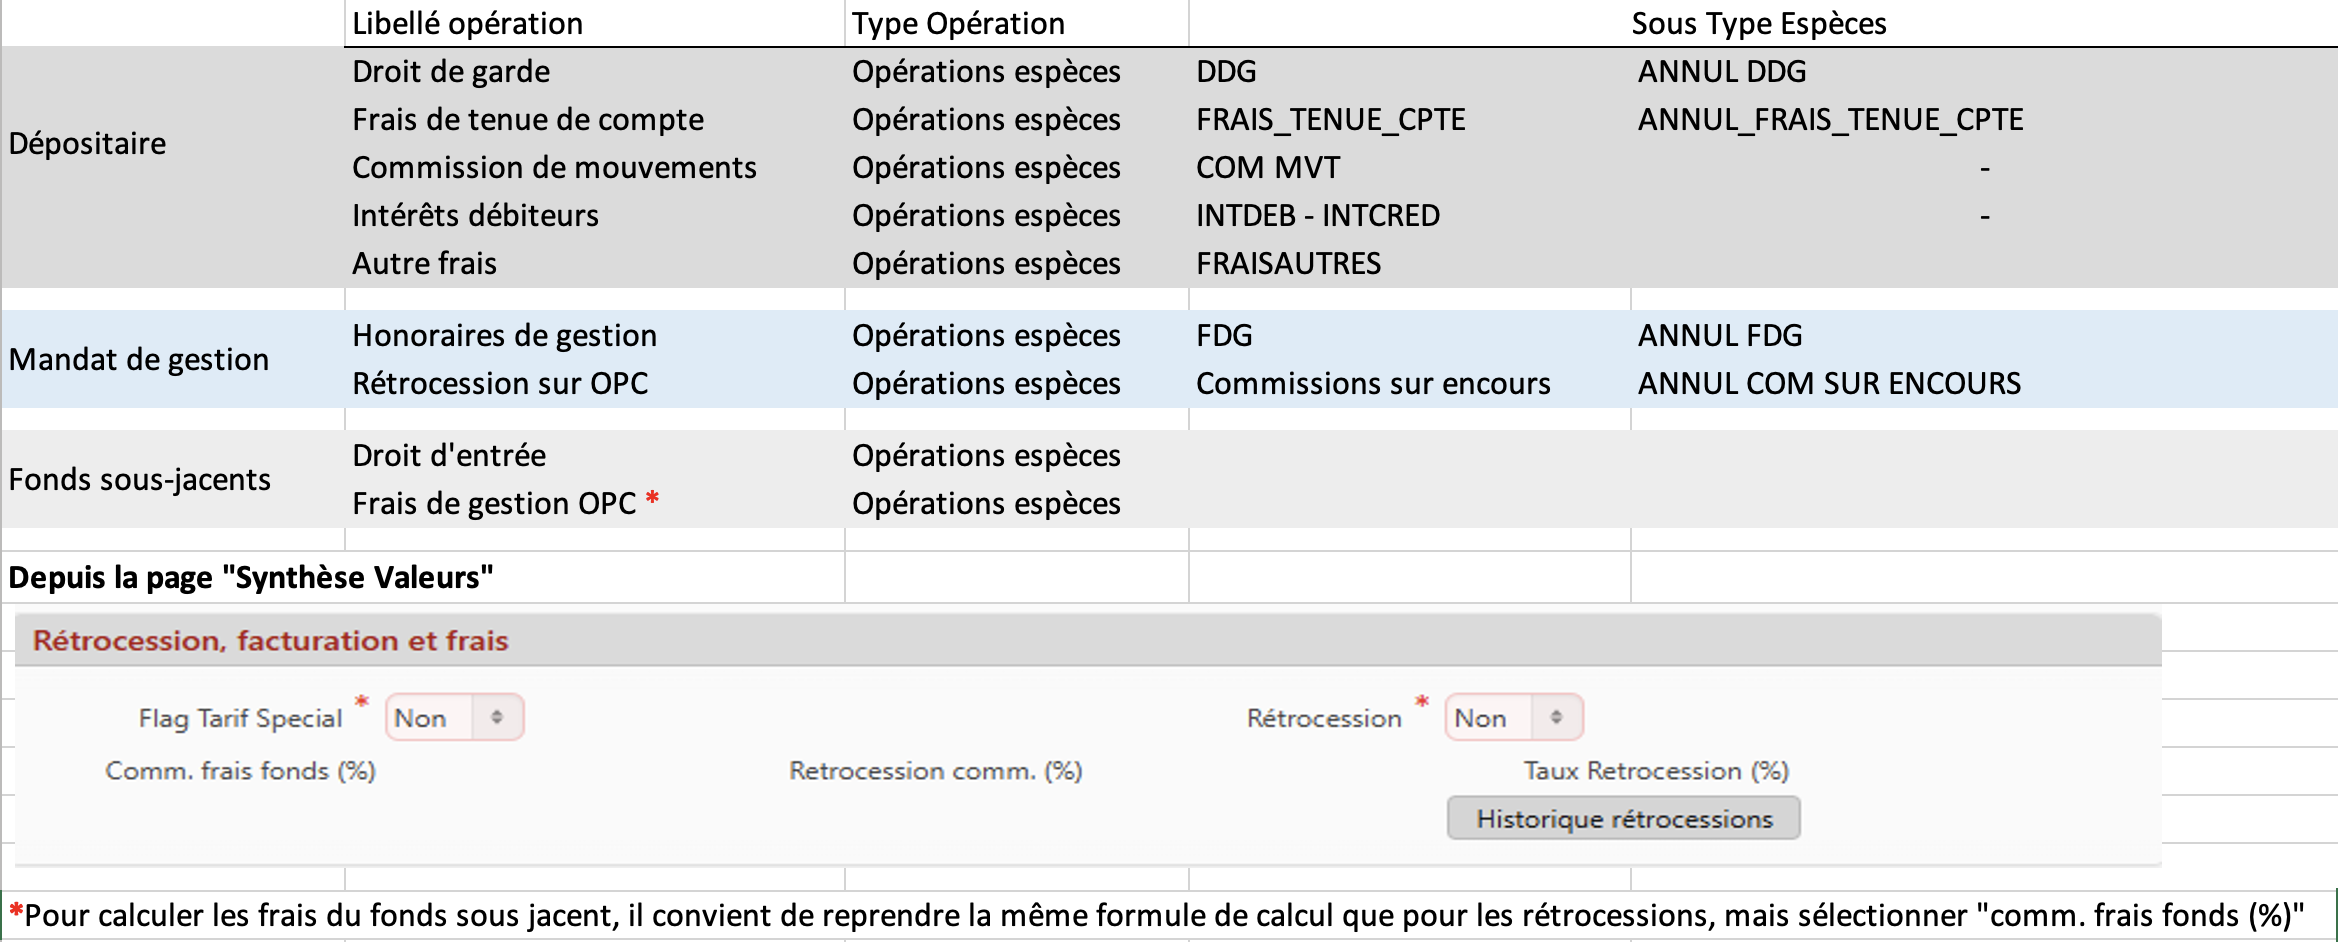The height and width of the screenshot is (942, 2338).
Task: Click the red asterisk beside Flag Tarif Special
Action: tap(362, 703)
